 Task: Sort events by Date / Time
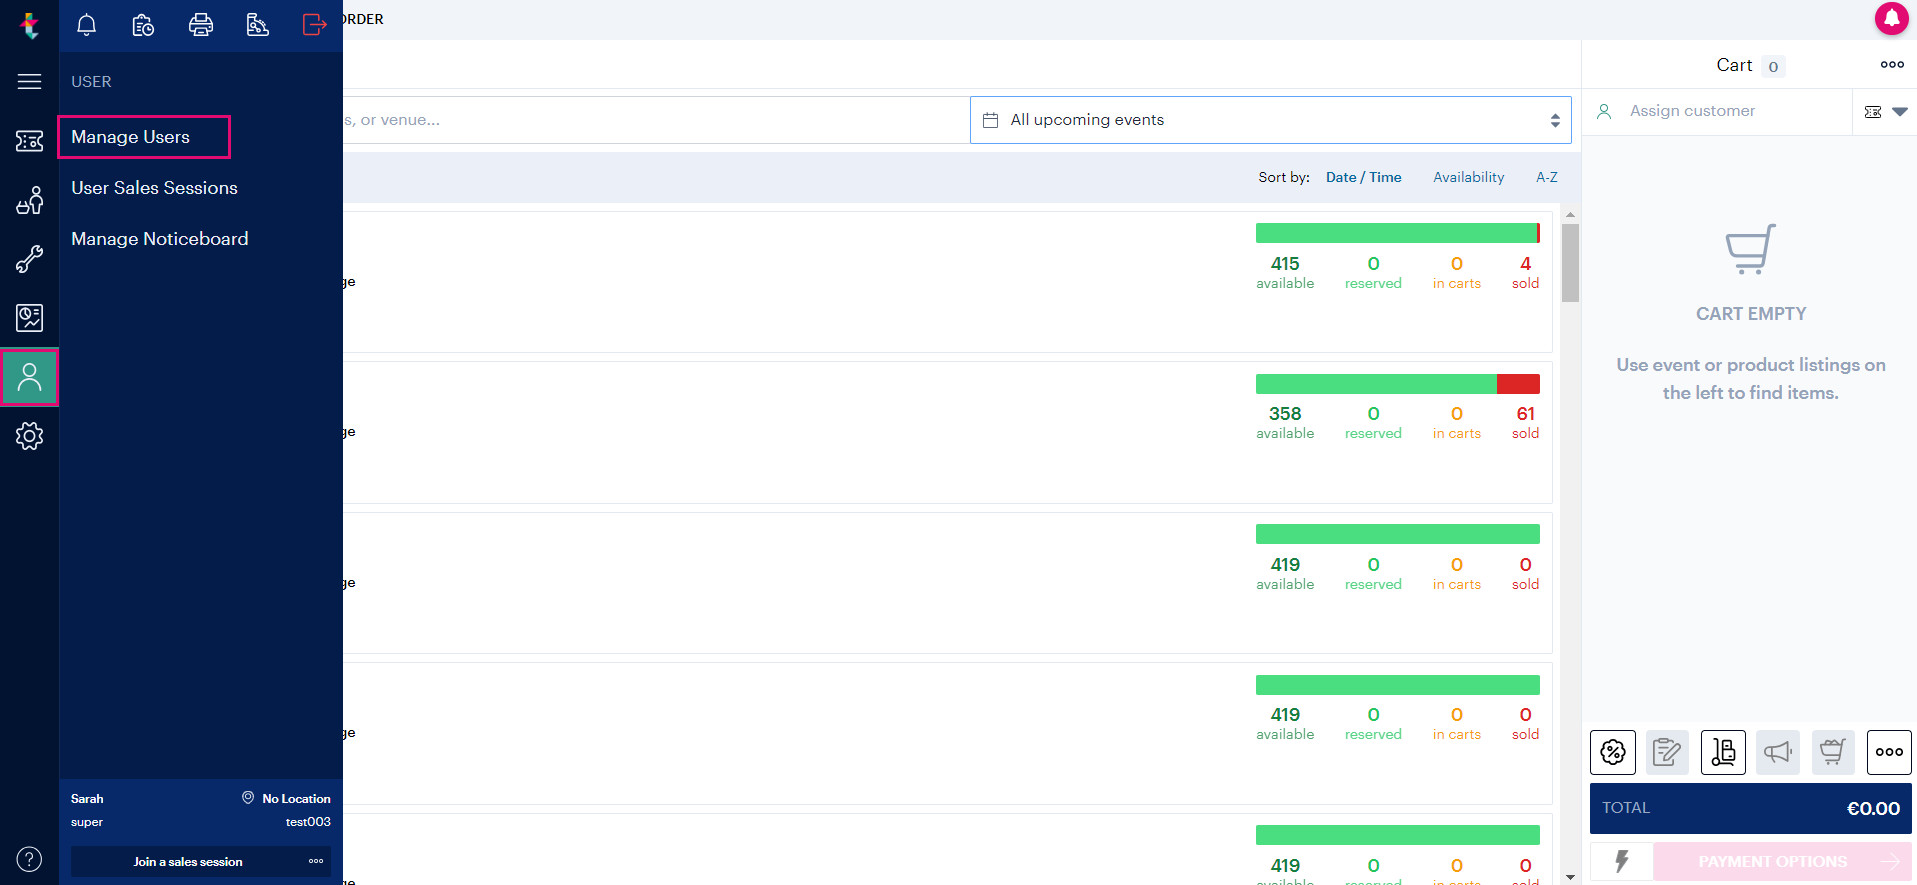point(1363,177)
